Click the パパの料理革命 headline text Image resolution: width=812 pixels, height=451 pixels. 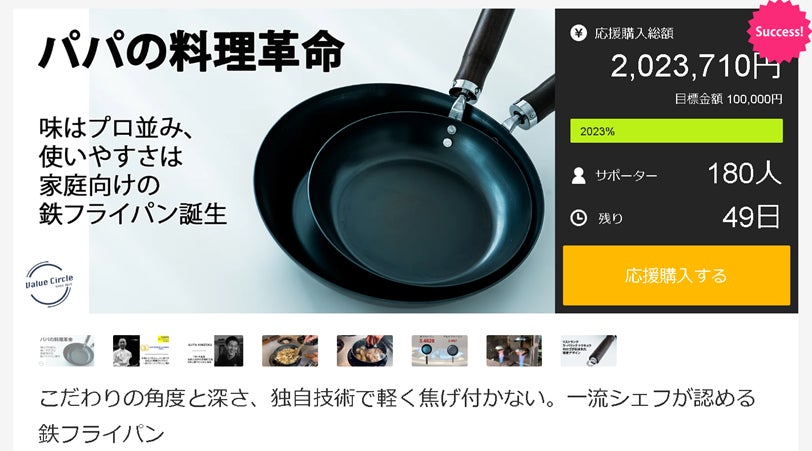(x=191, y=51)
